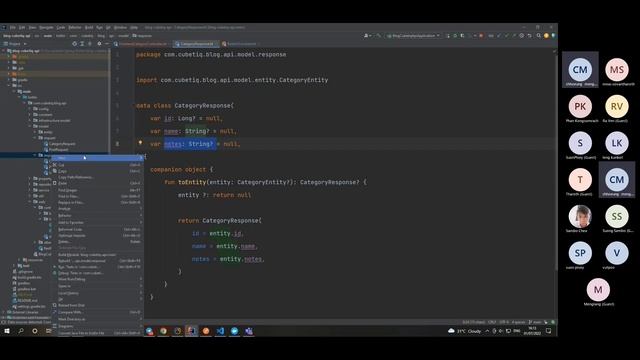Open Chrome from the taskbar
640x360 pixels.
[x=163, y=331]
